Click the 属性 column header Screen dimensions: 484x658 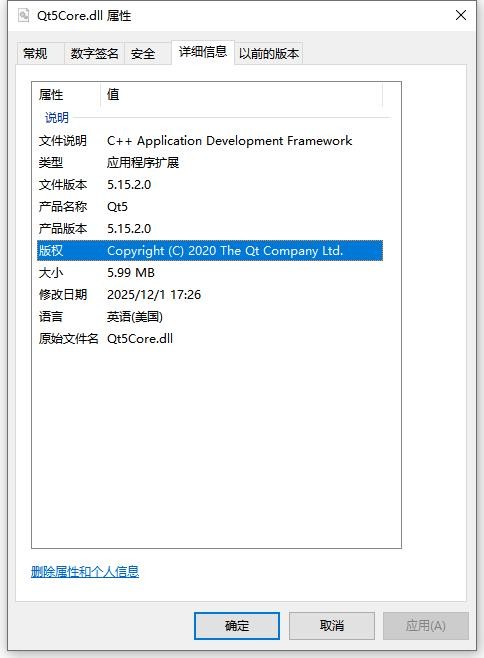[x=51, y=95]
